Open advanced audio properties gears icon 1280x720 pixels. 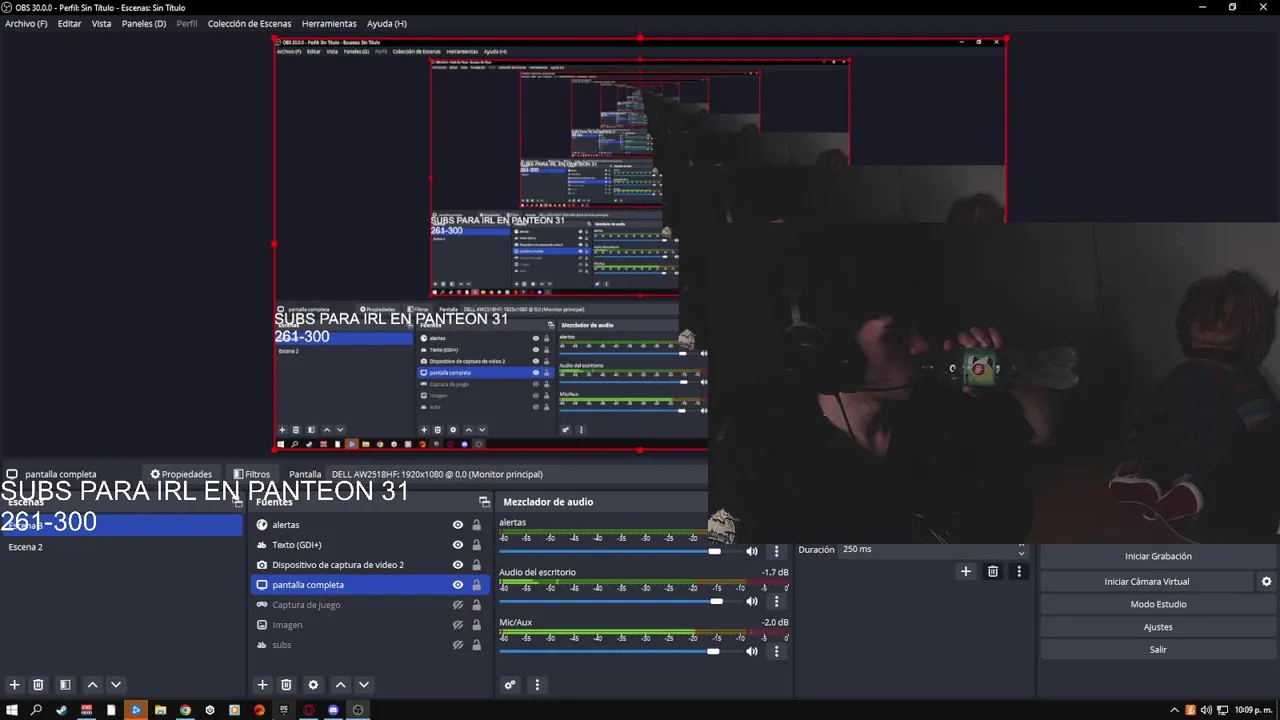point(510,685)
